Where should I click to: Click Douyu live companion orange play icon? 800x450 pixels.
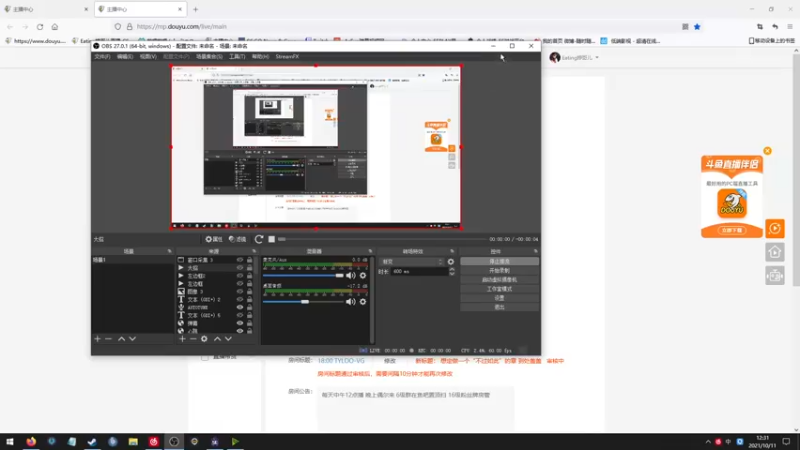(x=774, y=229)
